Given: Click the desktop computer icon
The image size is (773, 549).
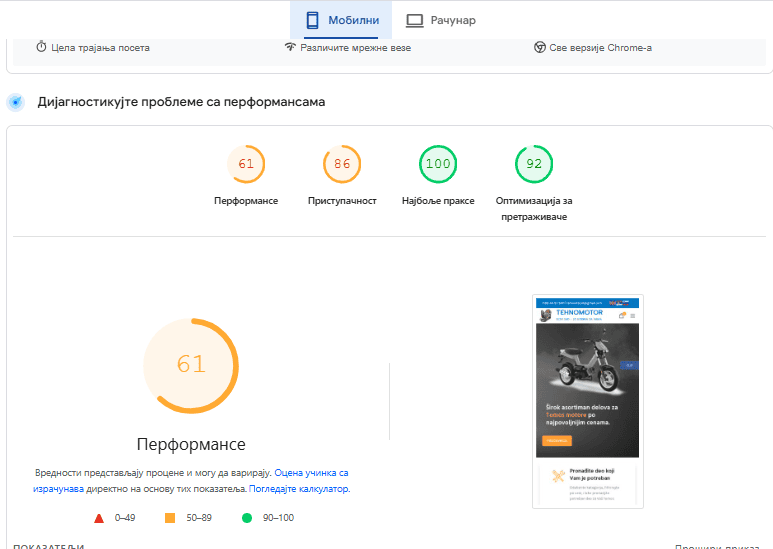Looking at the screenshot, I should 414,20.
